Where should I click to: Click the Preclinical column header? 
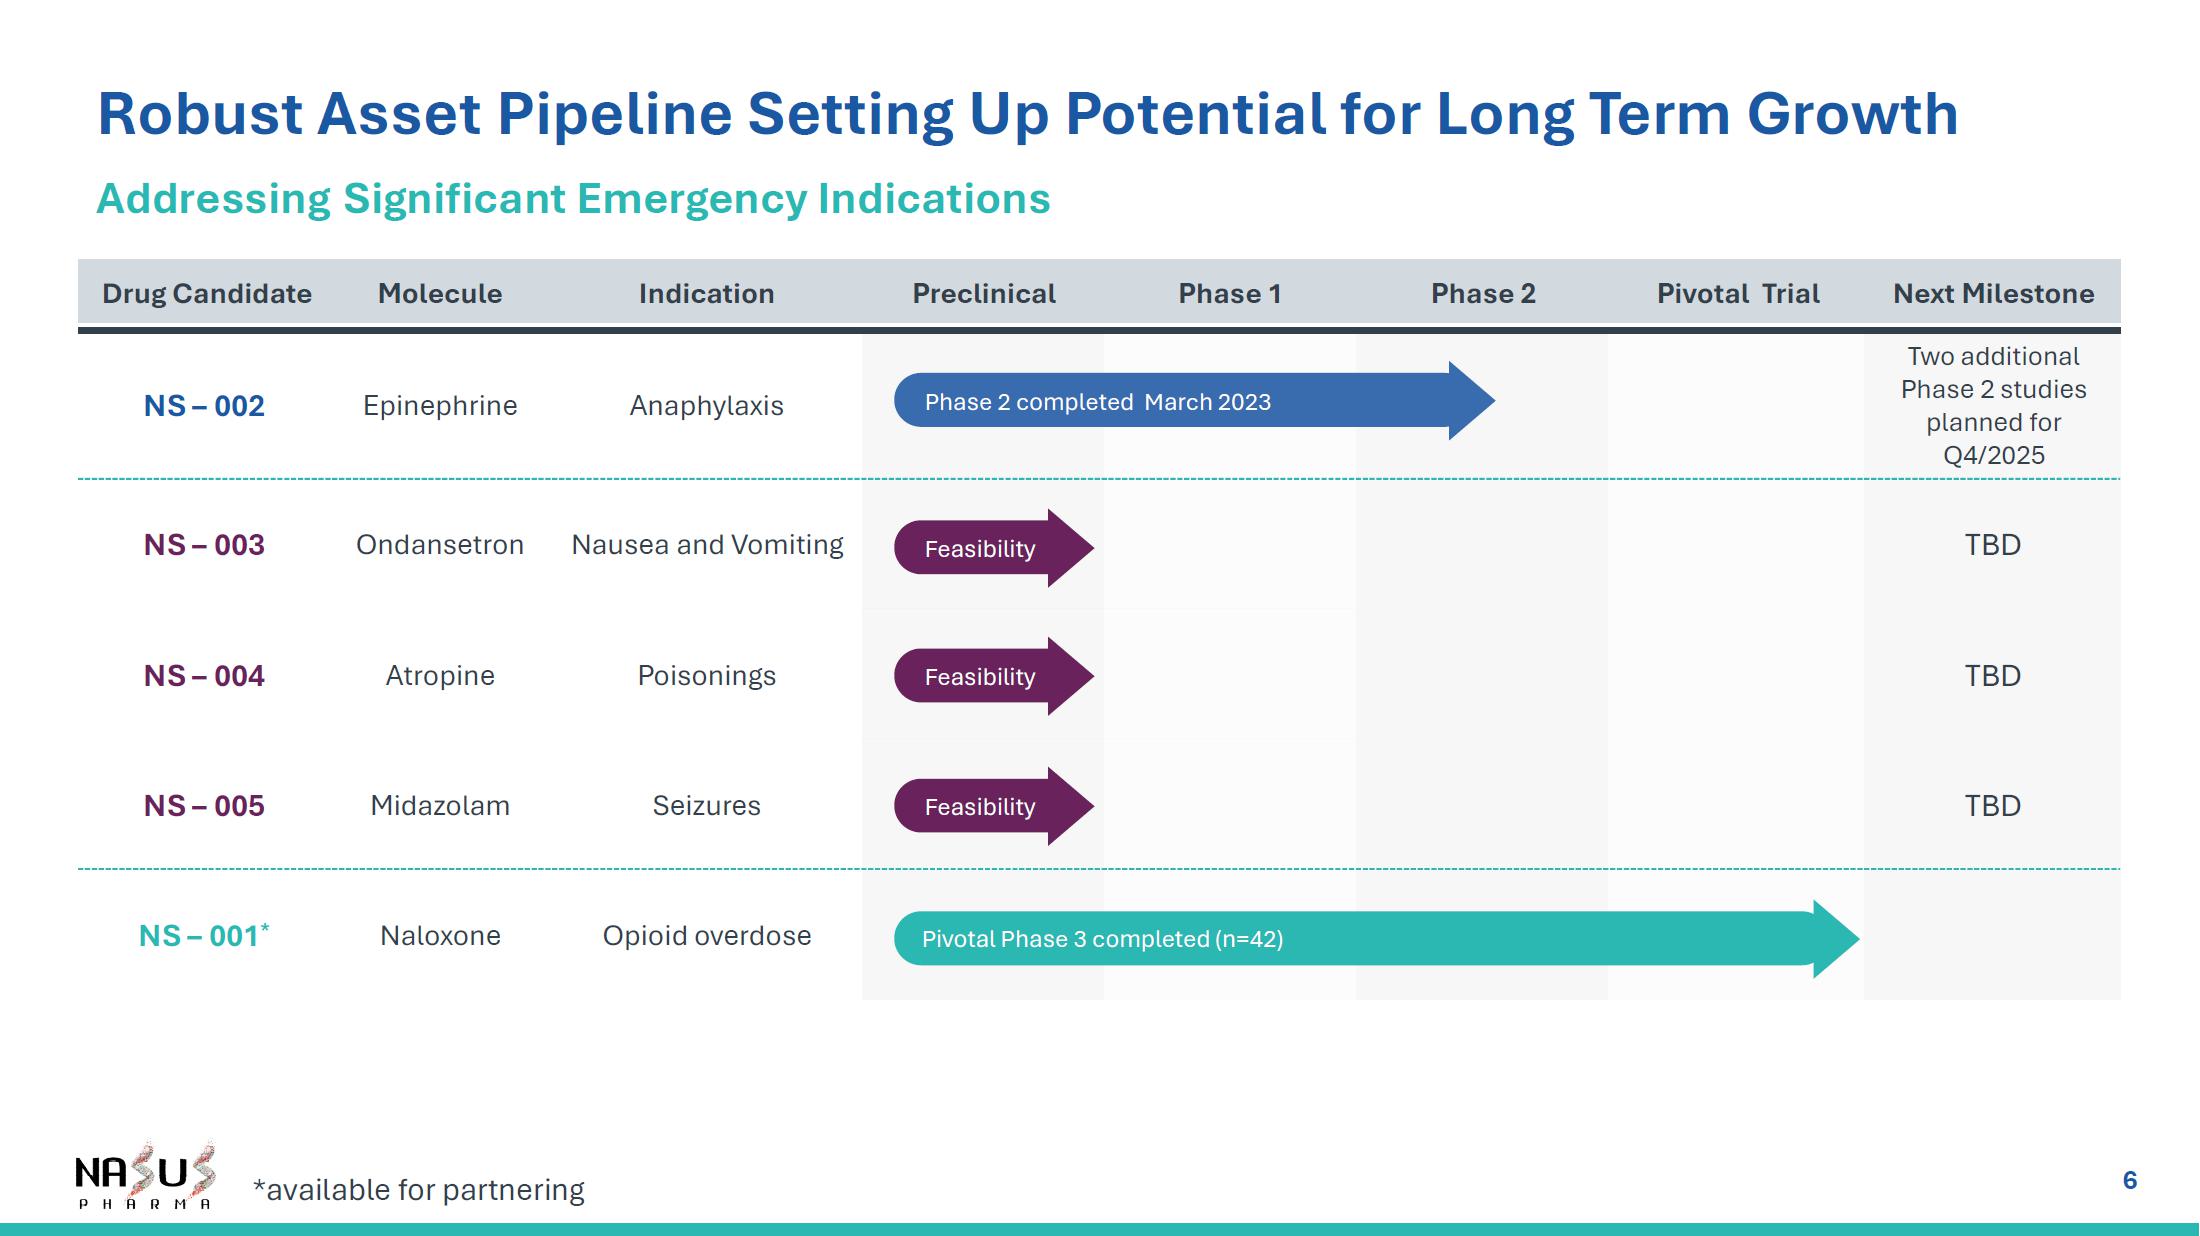click(x=984, y=294)
